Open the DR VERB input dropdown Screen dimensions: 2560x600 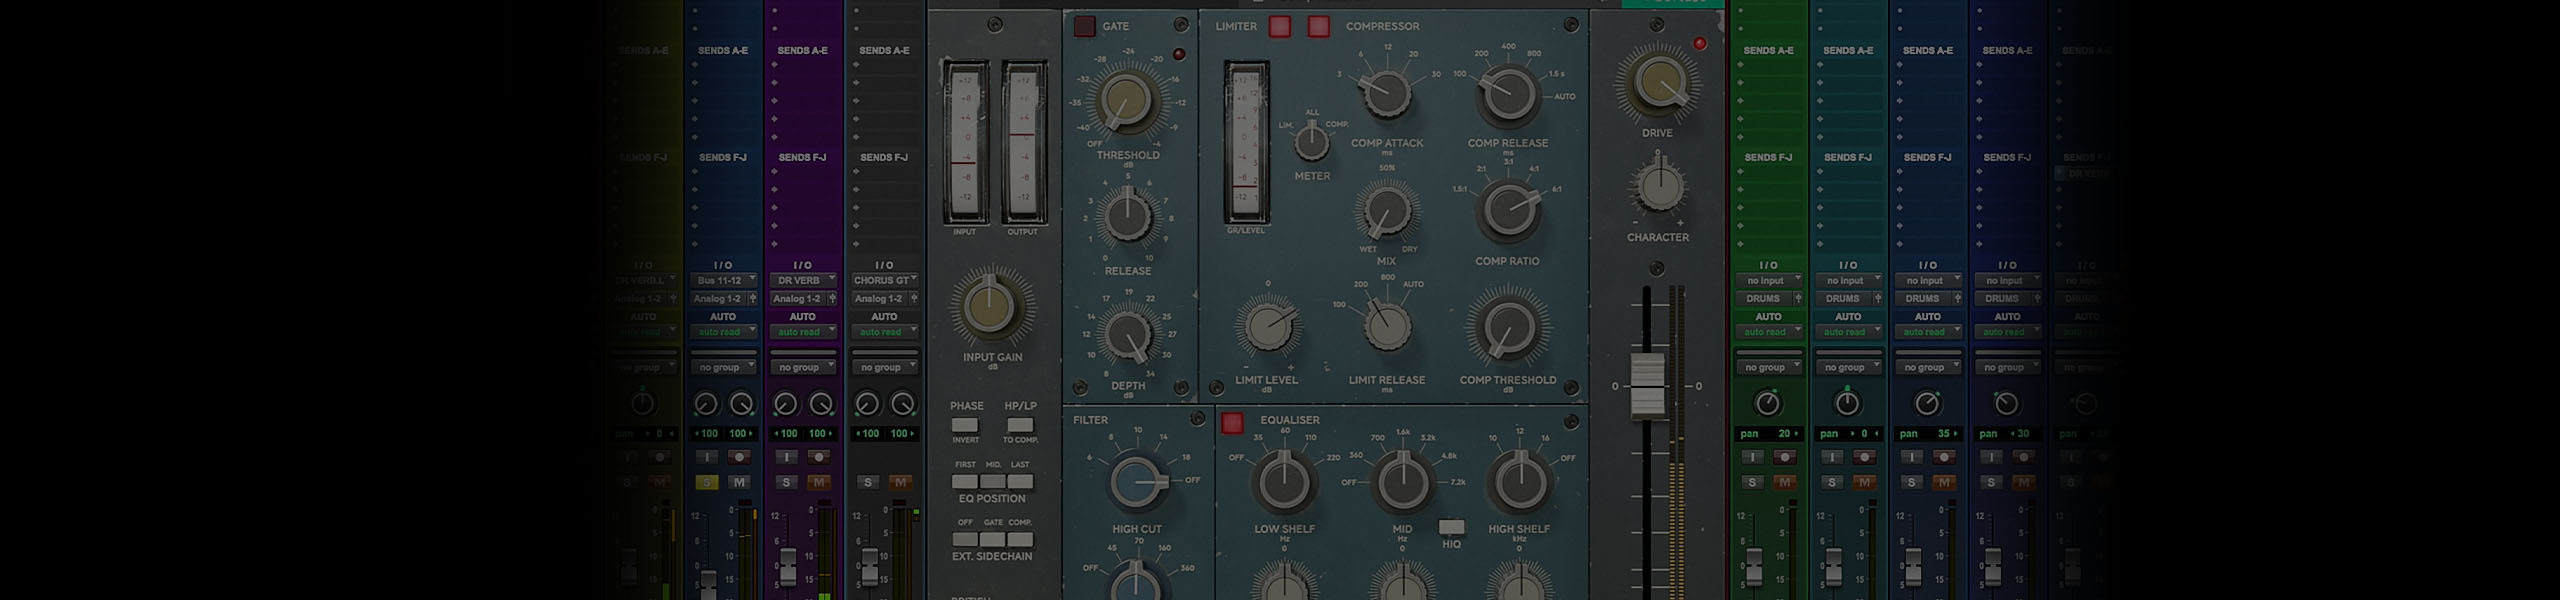pos(803,281)
